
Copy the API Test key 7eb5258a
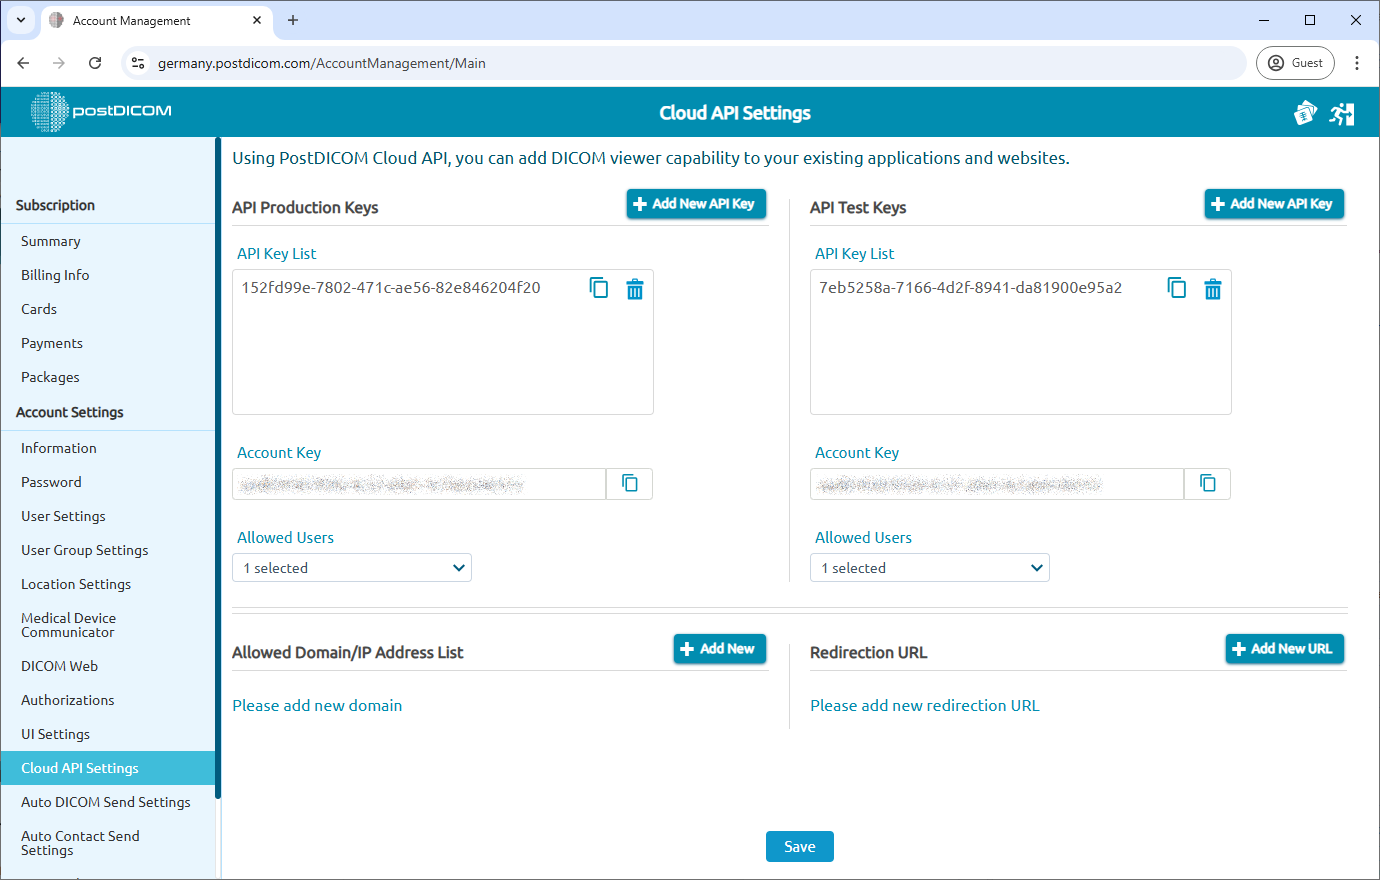tap(1177, 288)
